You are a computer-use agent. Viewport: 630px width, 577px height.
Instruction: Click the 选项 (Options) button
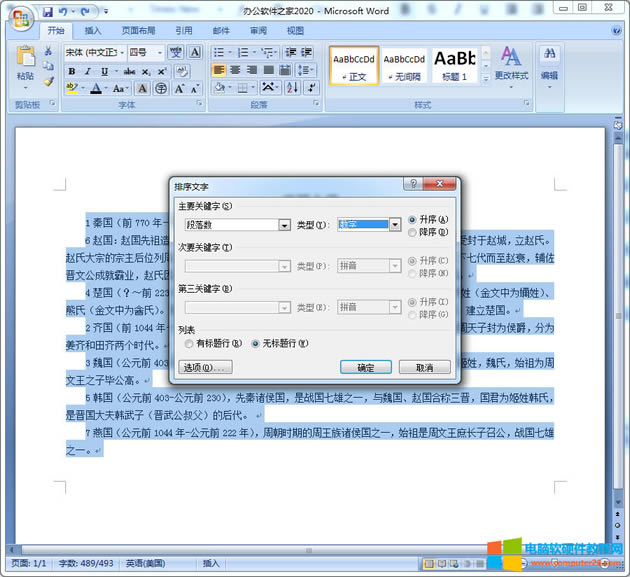206,368
